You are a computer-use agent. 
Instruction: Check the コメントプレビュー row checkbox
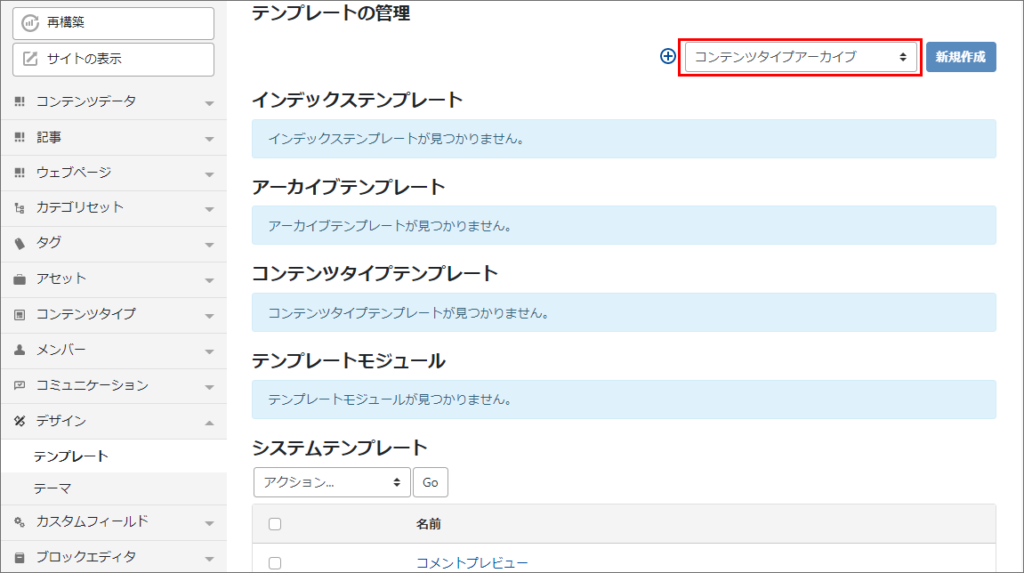coord(275,563)
